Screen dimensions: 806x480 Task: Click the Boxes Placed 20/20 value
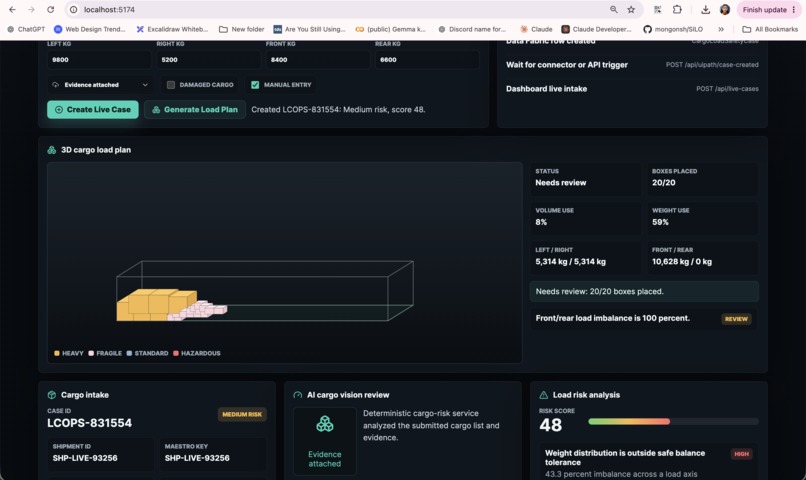tap(664, 183)
